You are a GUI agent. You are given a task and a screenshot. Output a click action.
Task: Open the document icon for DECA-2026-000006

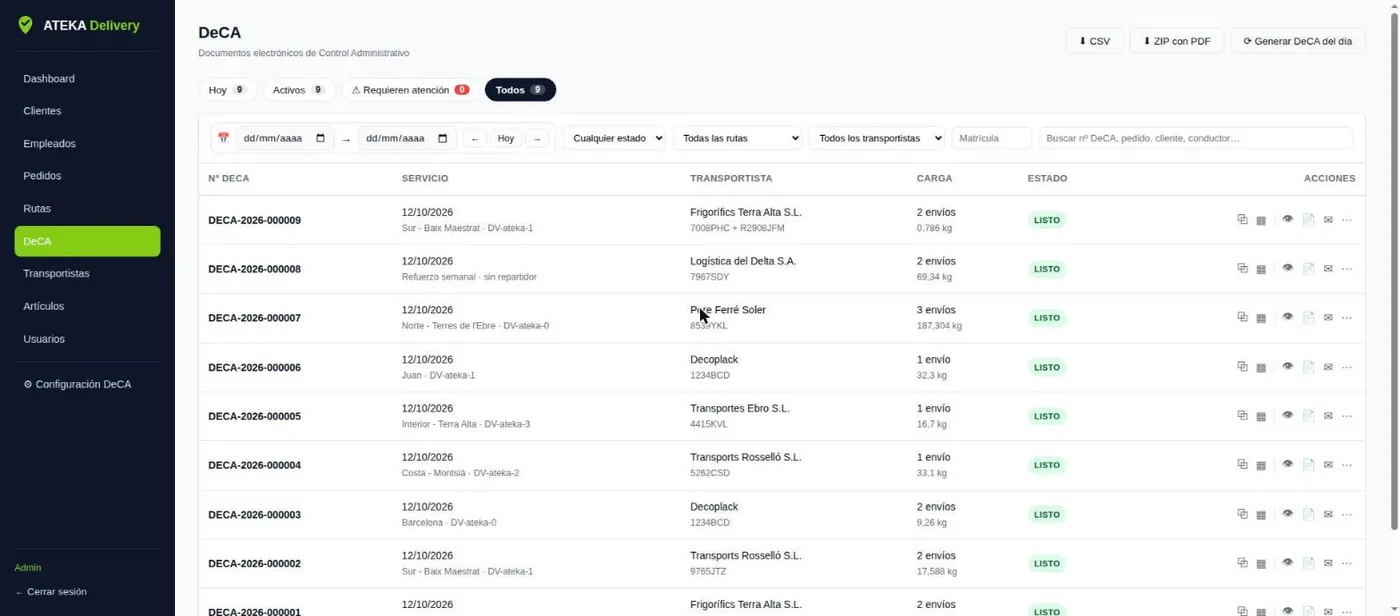pos(1308,368)
